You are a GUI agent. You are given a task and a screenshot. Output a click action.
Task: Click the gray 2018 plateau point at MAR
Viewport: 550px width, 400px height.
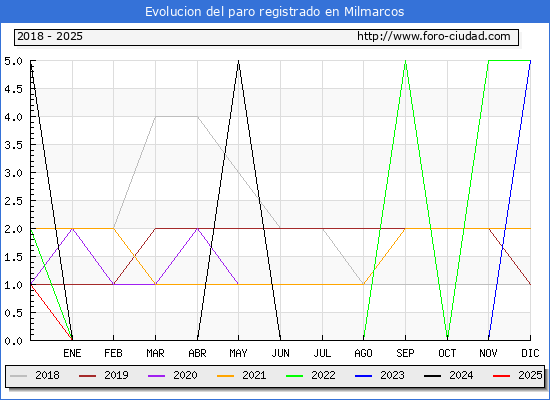pos(155,116)
